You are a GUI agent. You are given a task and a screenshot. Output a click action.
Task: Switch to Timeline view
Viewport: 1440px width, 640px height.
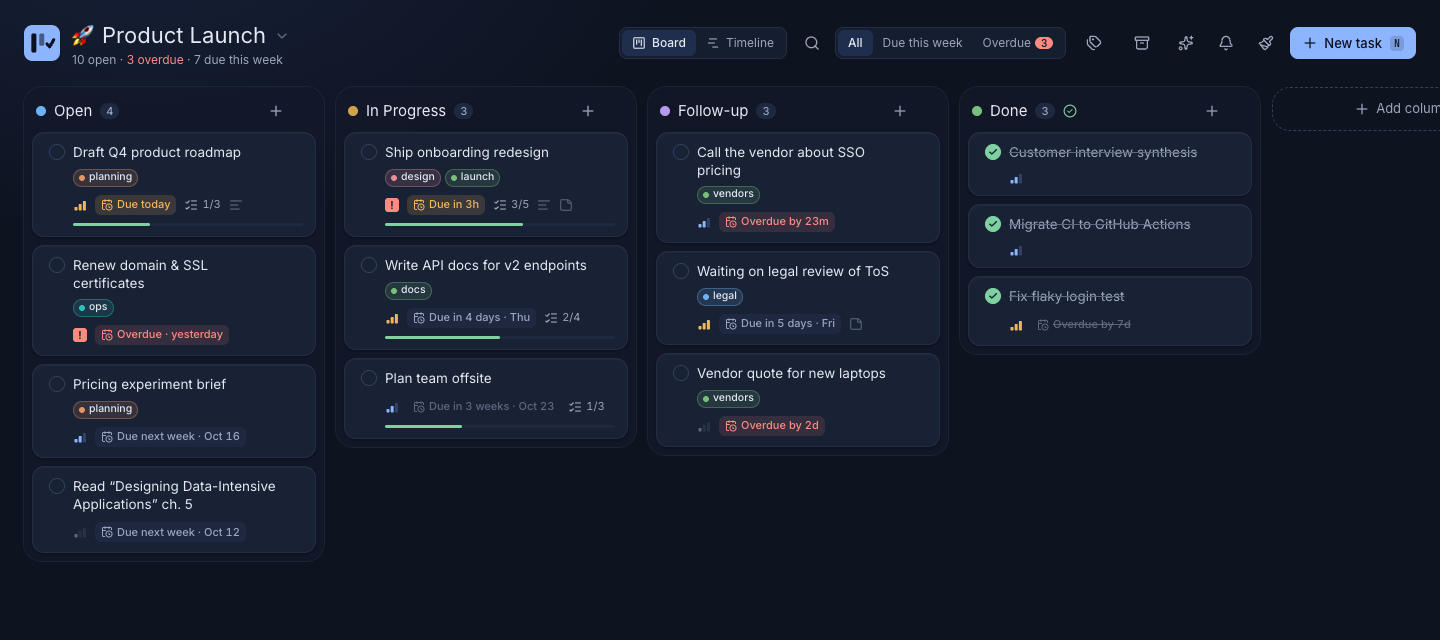click(740, 43)
